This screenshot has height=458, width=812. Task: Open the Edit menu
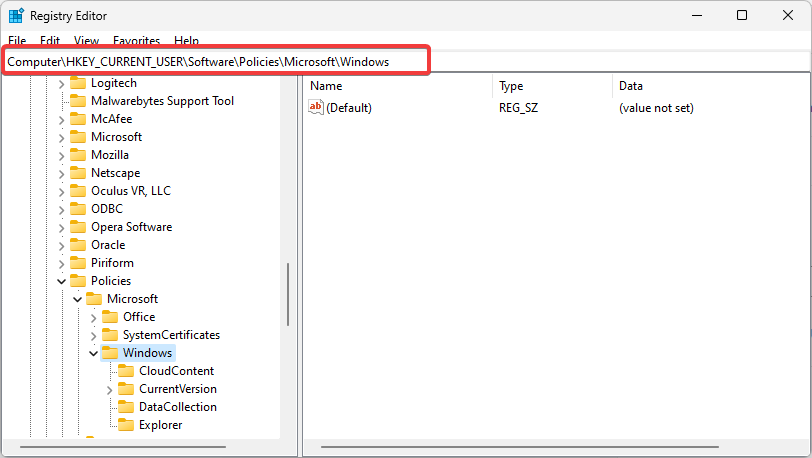click(x=50, y=40)
